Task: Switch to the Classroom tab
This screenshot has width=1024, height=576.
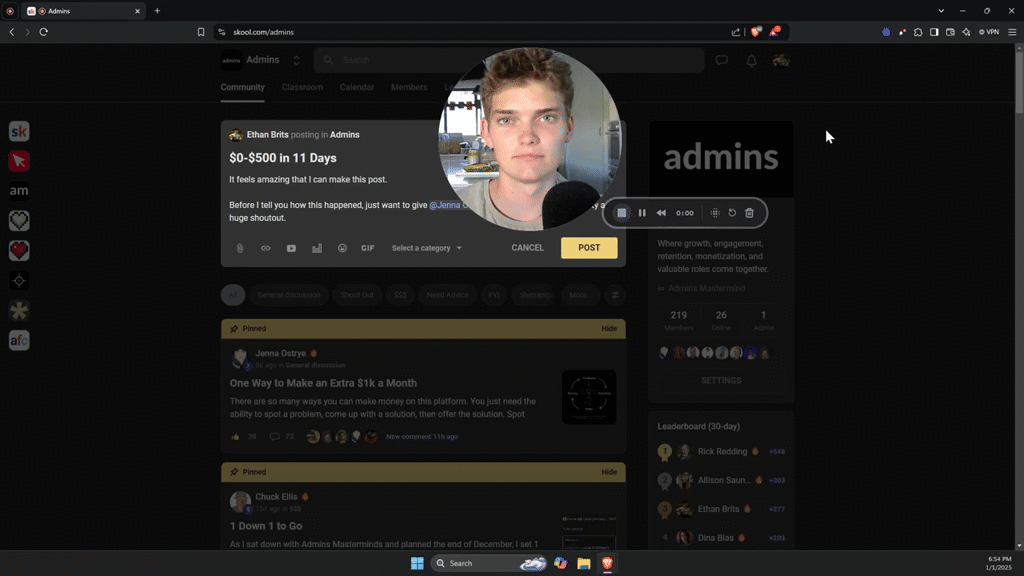Action: point(302,87)
